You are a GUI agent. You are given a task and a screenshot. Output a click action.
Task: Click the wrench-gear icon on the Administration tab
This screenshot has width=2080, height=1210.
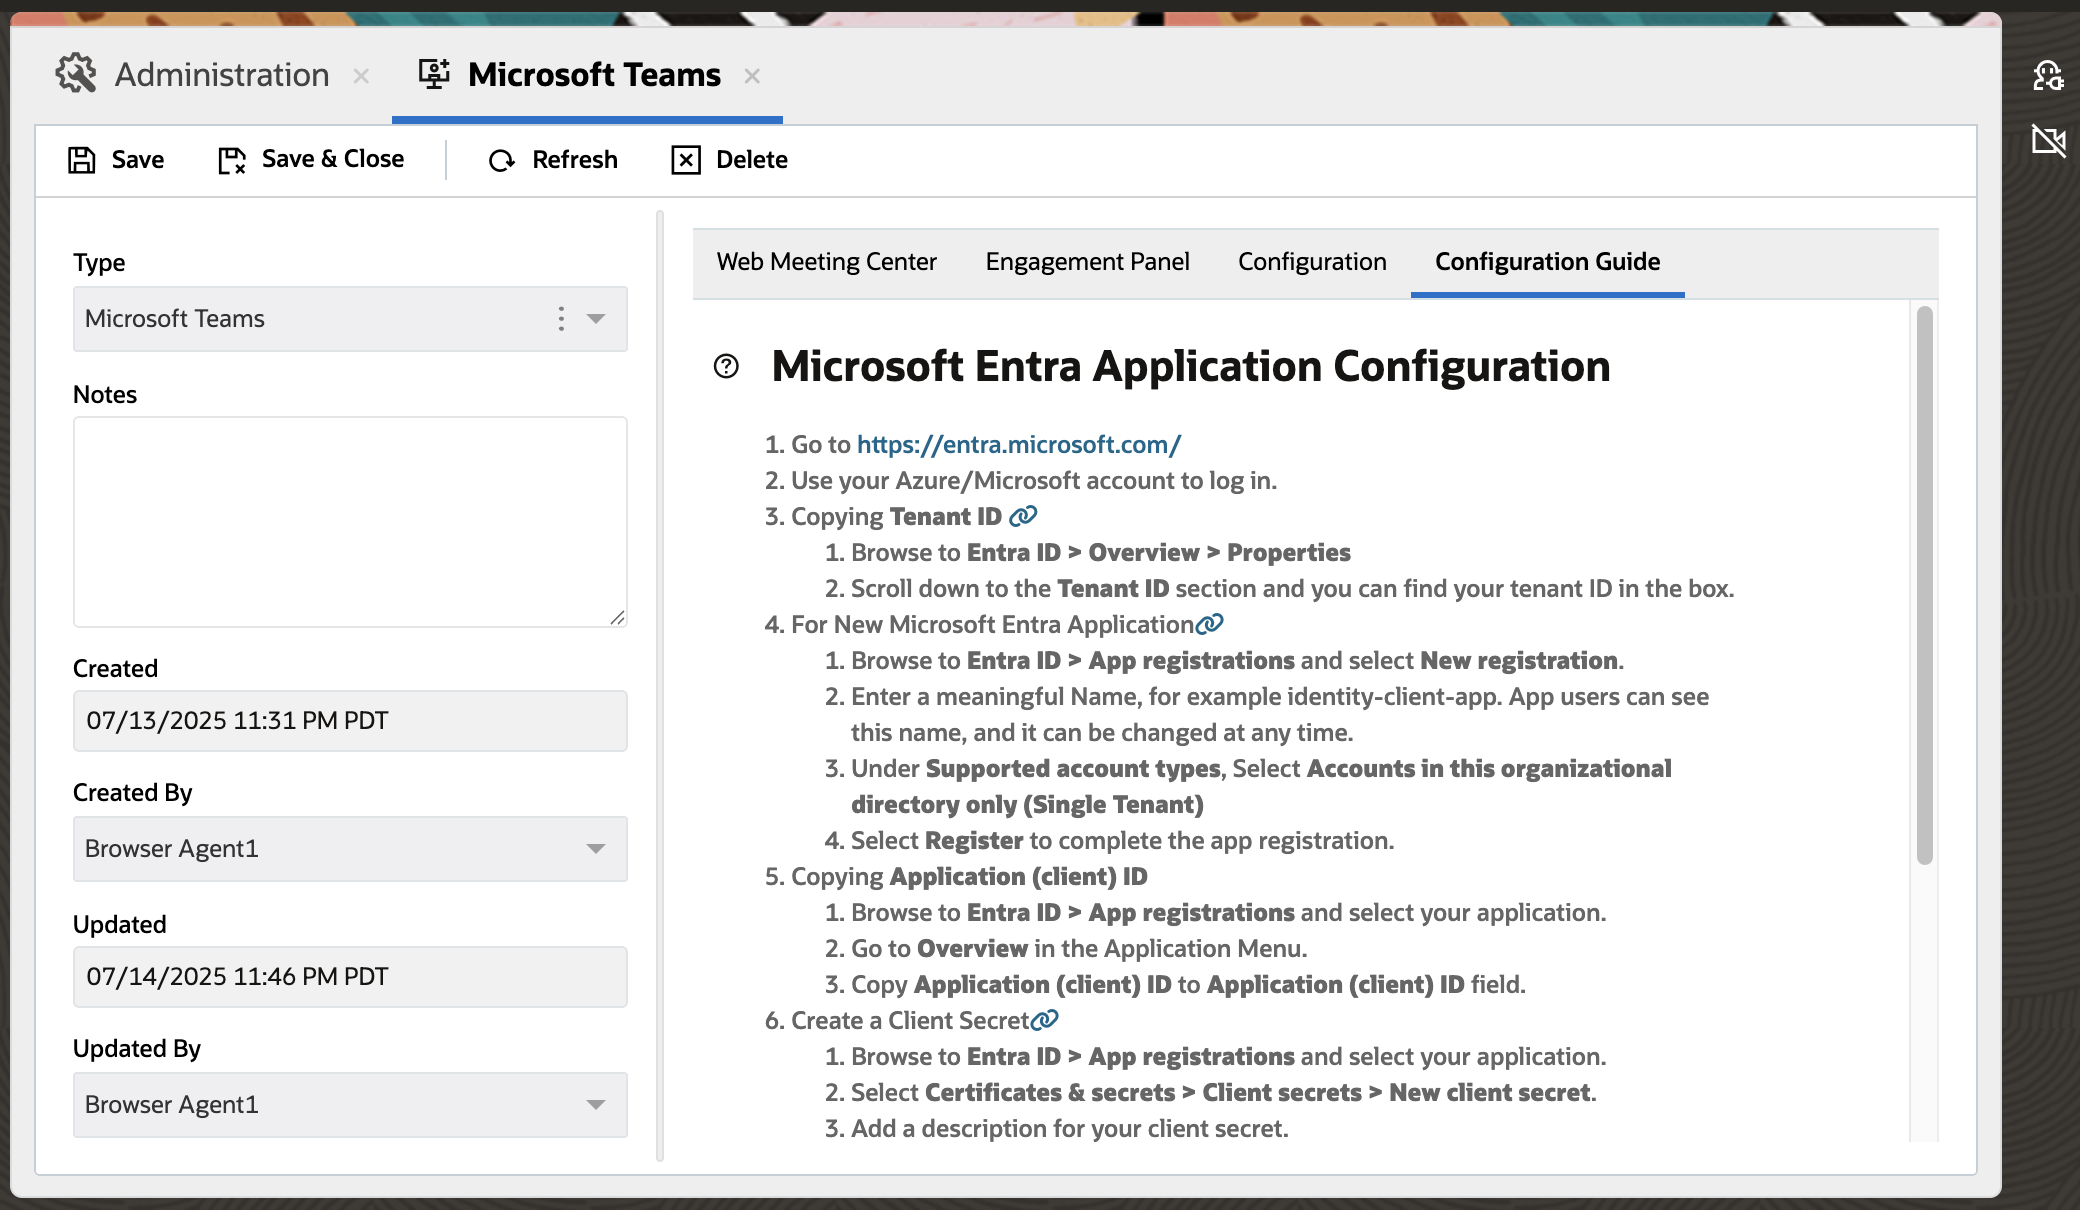pos(75,73)
